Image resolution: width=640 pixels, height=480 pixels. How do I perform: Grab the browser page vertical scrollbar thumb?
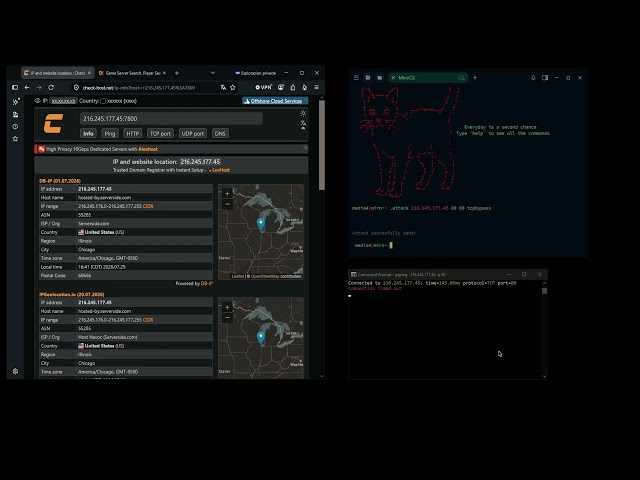pos(322,145)
